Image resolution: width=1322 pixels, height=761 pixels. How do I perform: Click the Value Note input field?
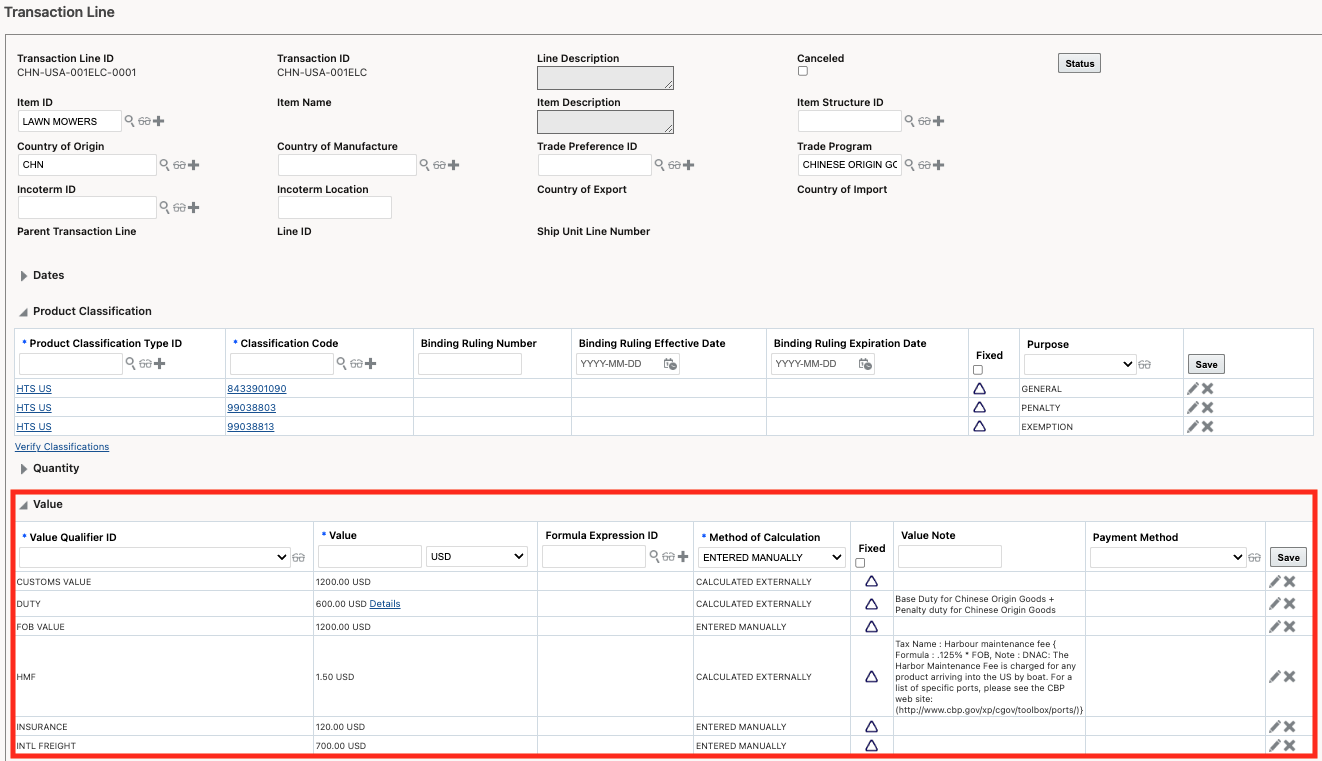(949, 556)
